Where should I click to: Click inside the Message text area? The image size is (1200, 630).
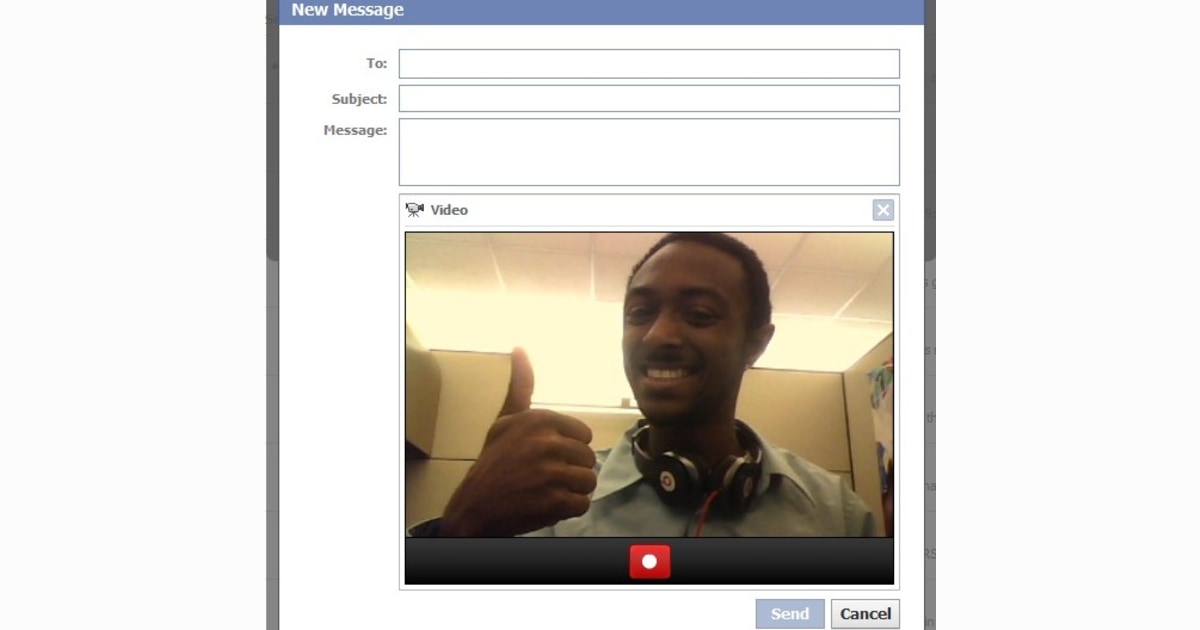(649, 150)
